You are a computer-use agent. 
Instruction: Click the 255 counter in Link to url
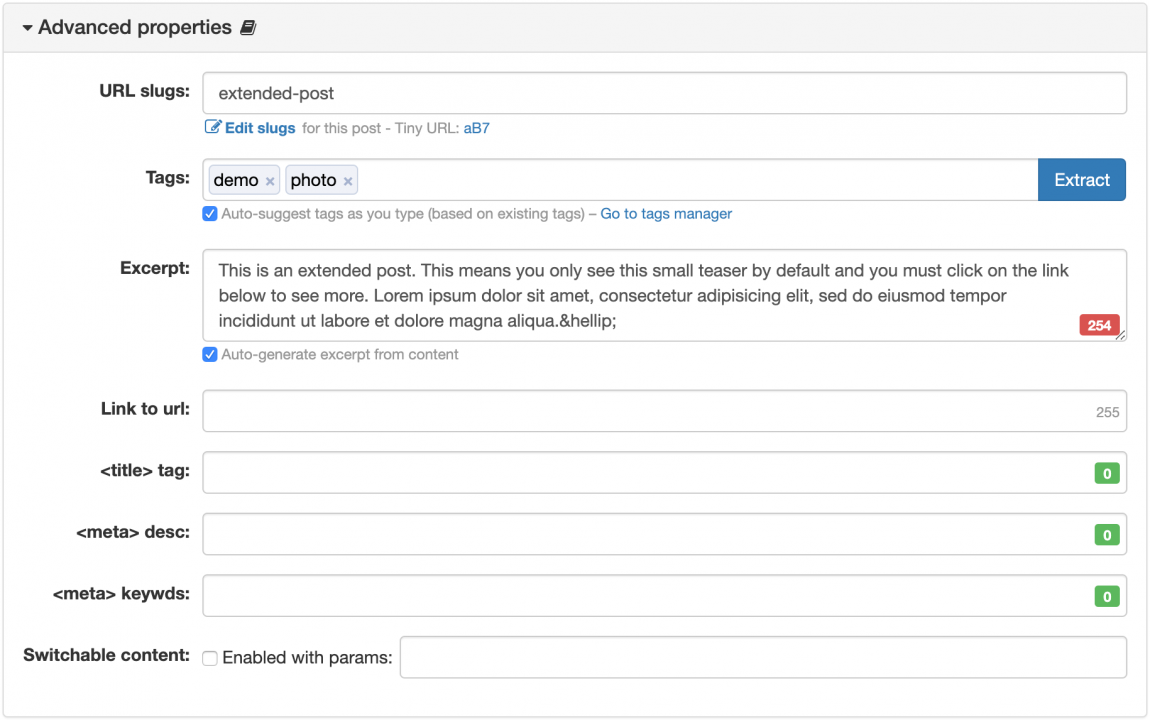pyautogui.click(x=1107, y=412)
